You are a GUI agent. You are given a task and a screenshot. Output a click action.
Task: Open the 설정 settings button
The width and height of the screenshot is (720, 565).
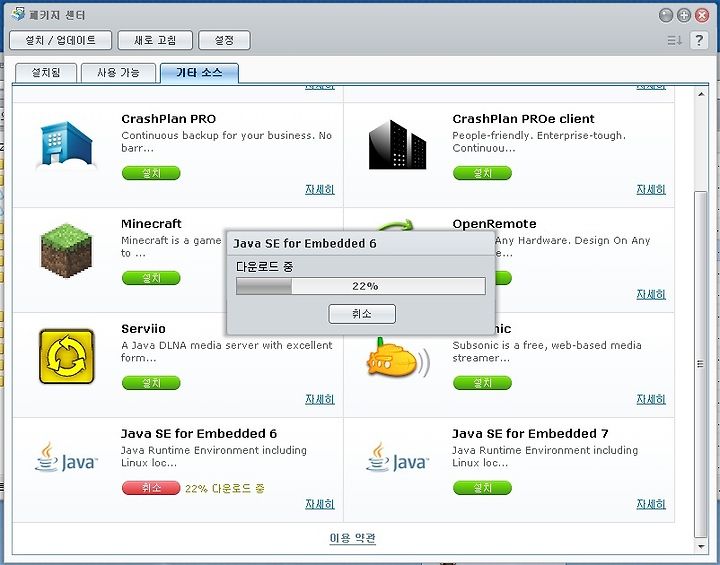[x=224, y=40]
